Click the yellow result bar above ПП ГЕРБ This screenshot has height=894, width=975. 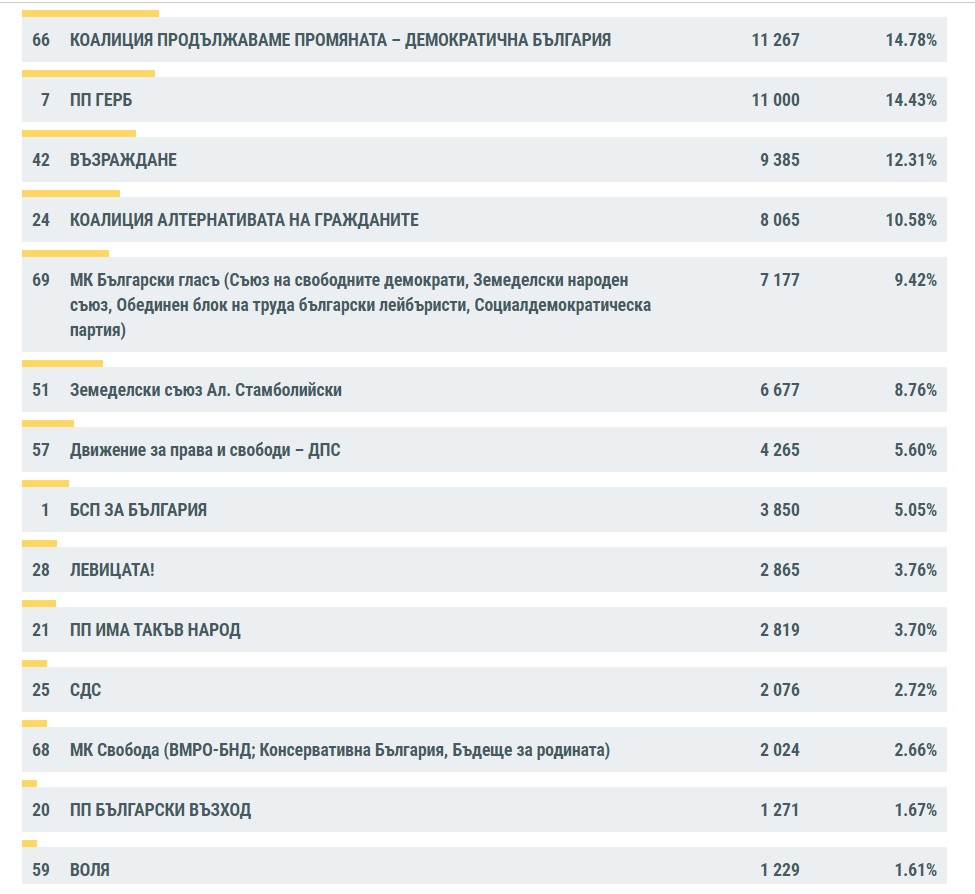point(88,73)
